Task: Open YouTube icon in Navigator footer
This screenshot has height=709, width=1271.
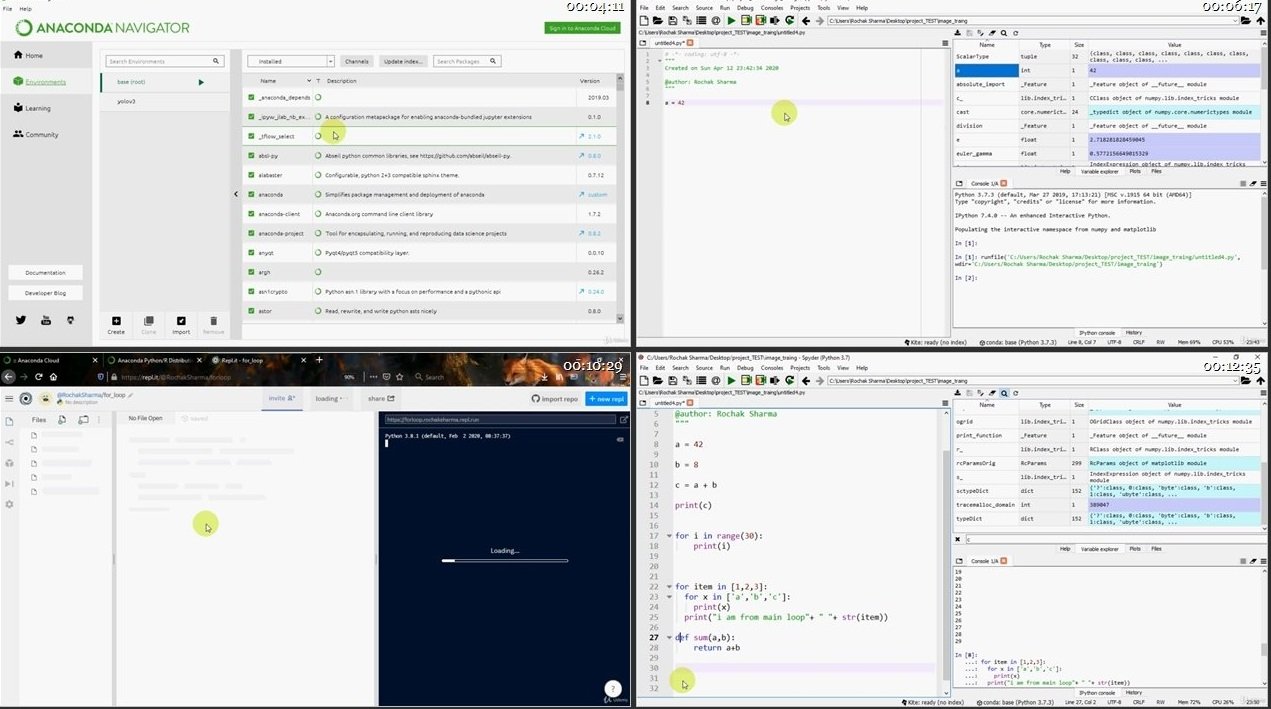Action: (46, 320)
